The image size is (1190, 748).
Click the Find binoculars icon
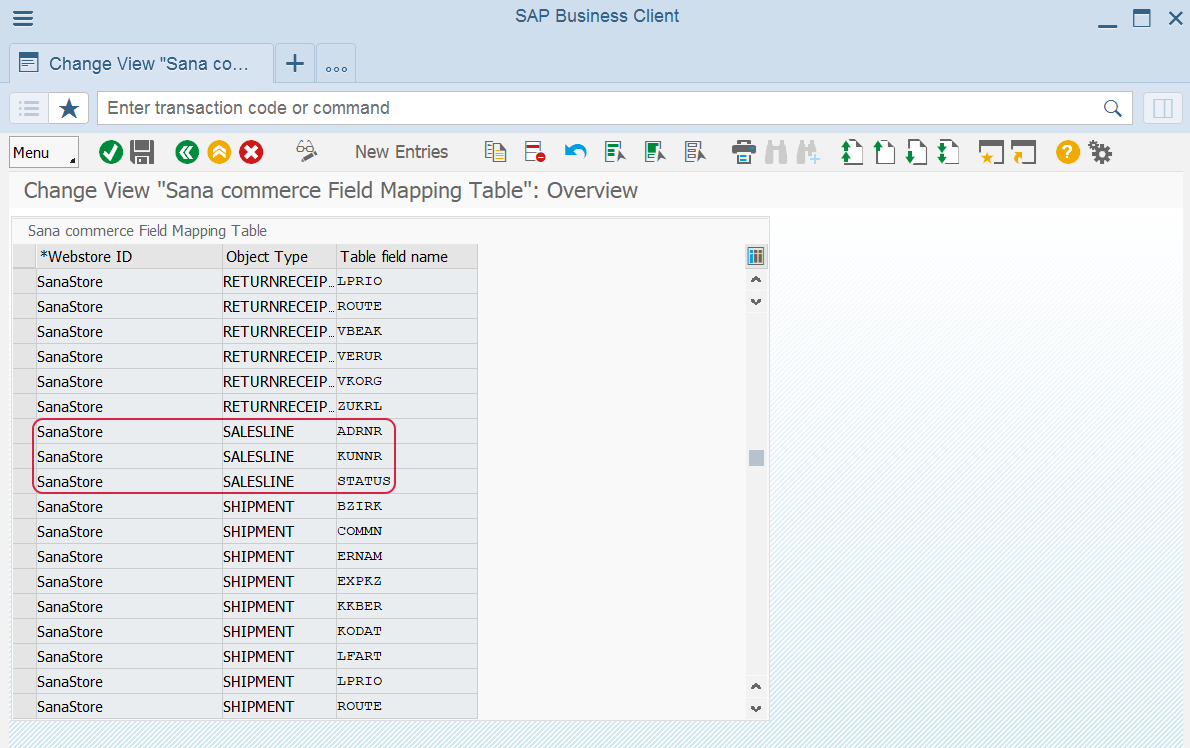[x=776, y=152]
